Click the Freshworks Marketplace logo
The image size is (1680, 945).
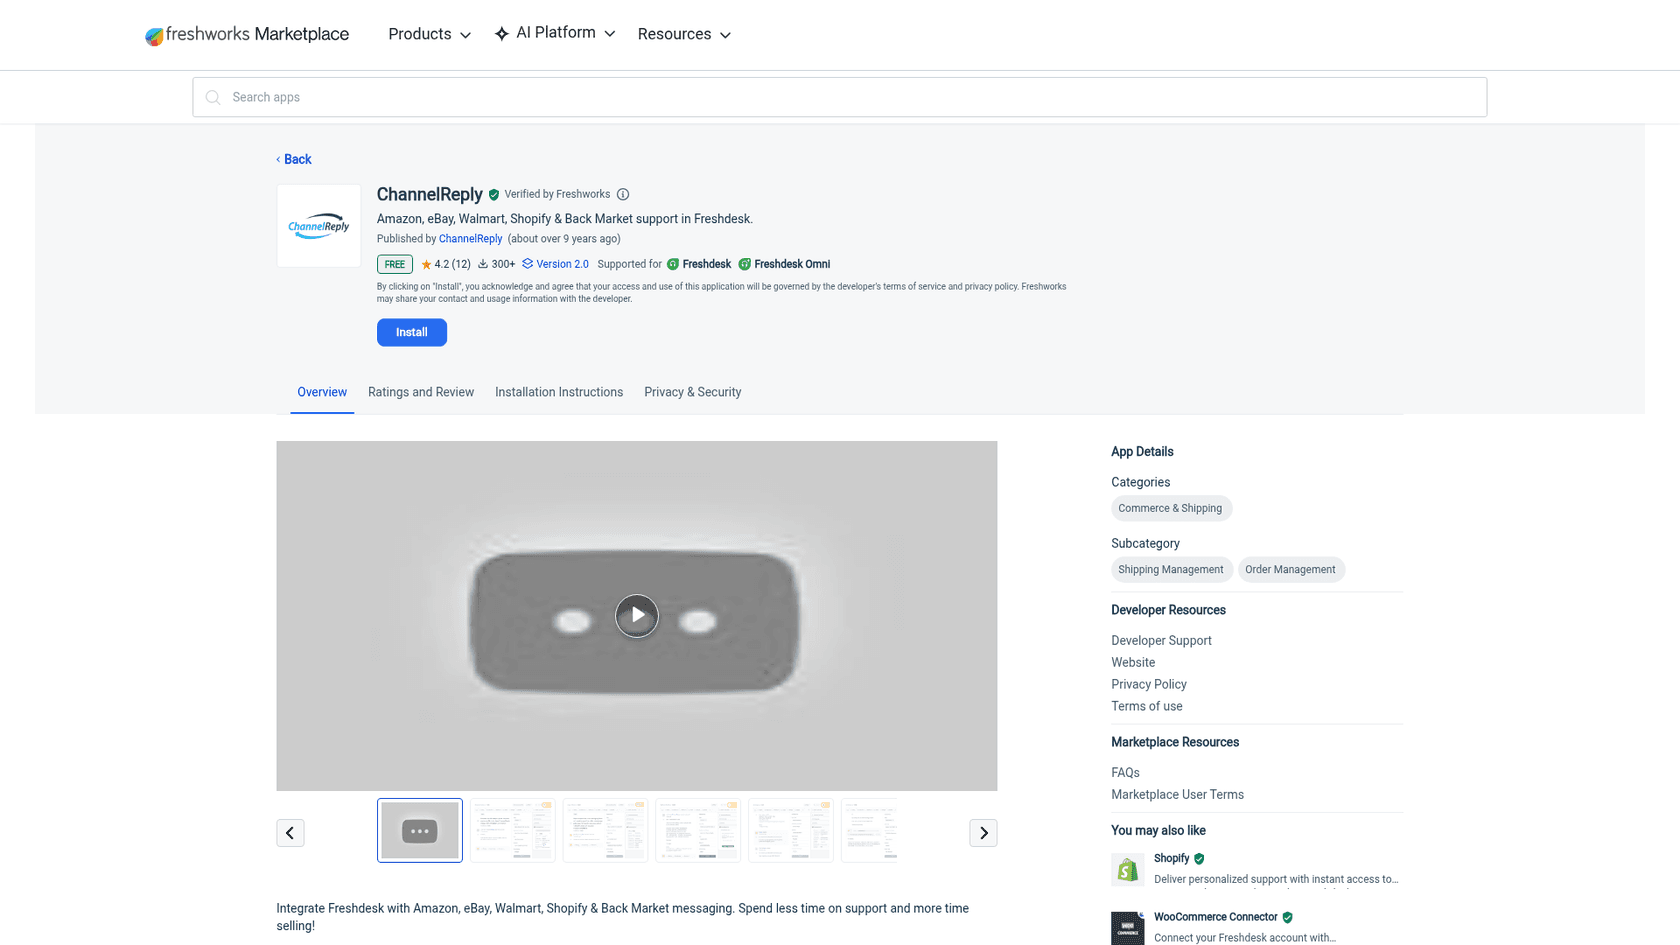pos(247,35)
